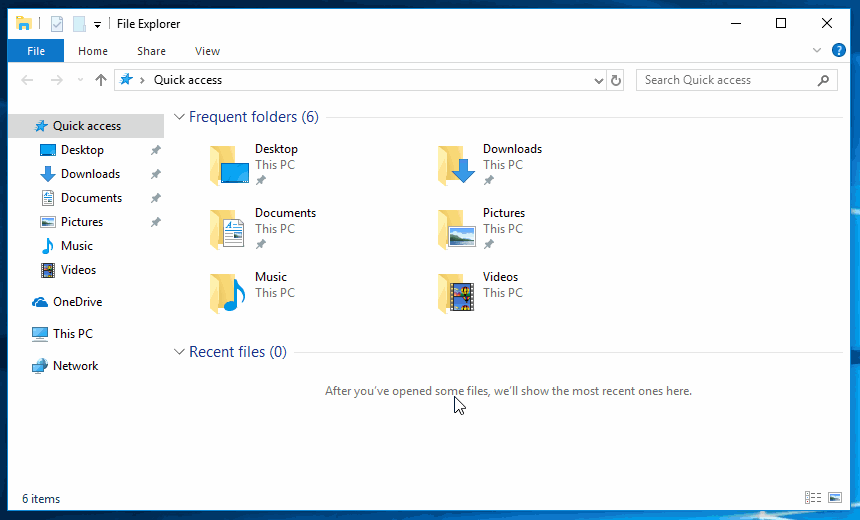Switch to the Home ribbon tab
The height and width of the screenshot is (520, 860).
(93, 51)
